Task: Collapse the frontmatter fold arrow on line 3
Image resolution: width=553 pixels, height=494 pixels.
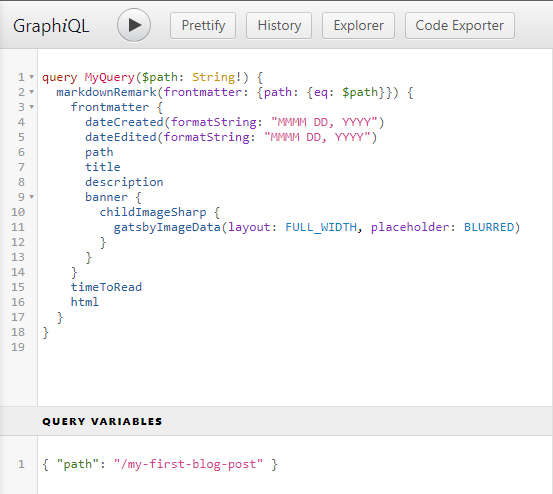Action: 32,107
